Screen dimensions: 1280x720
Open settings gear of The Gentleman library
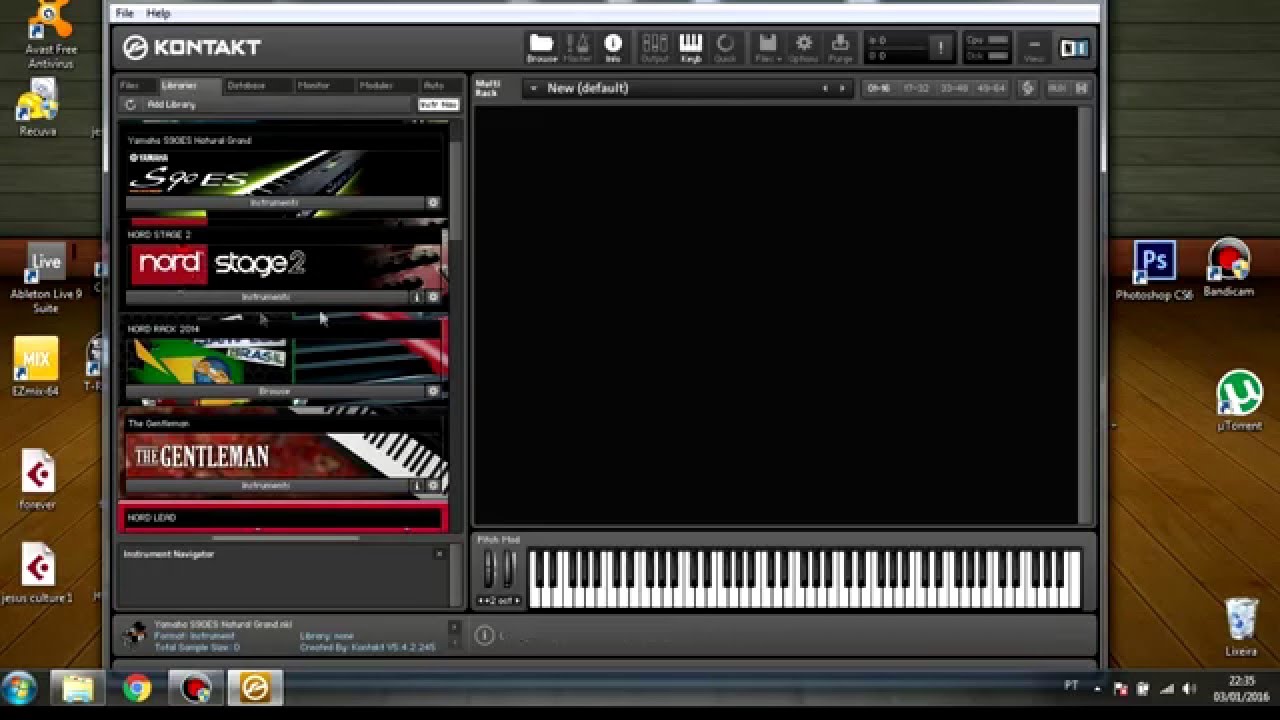tap(433, 485)
